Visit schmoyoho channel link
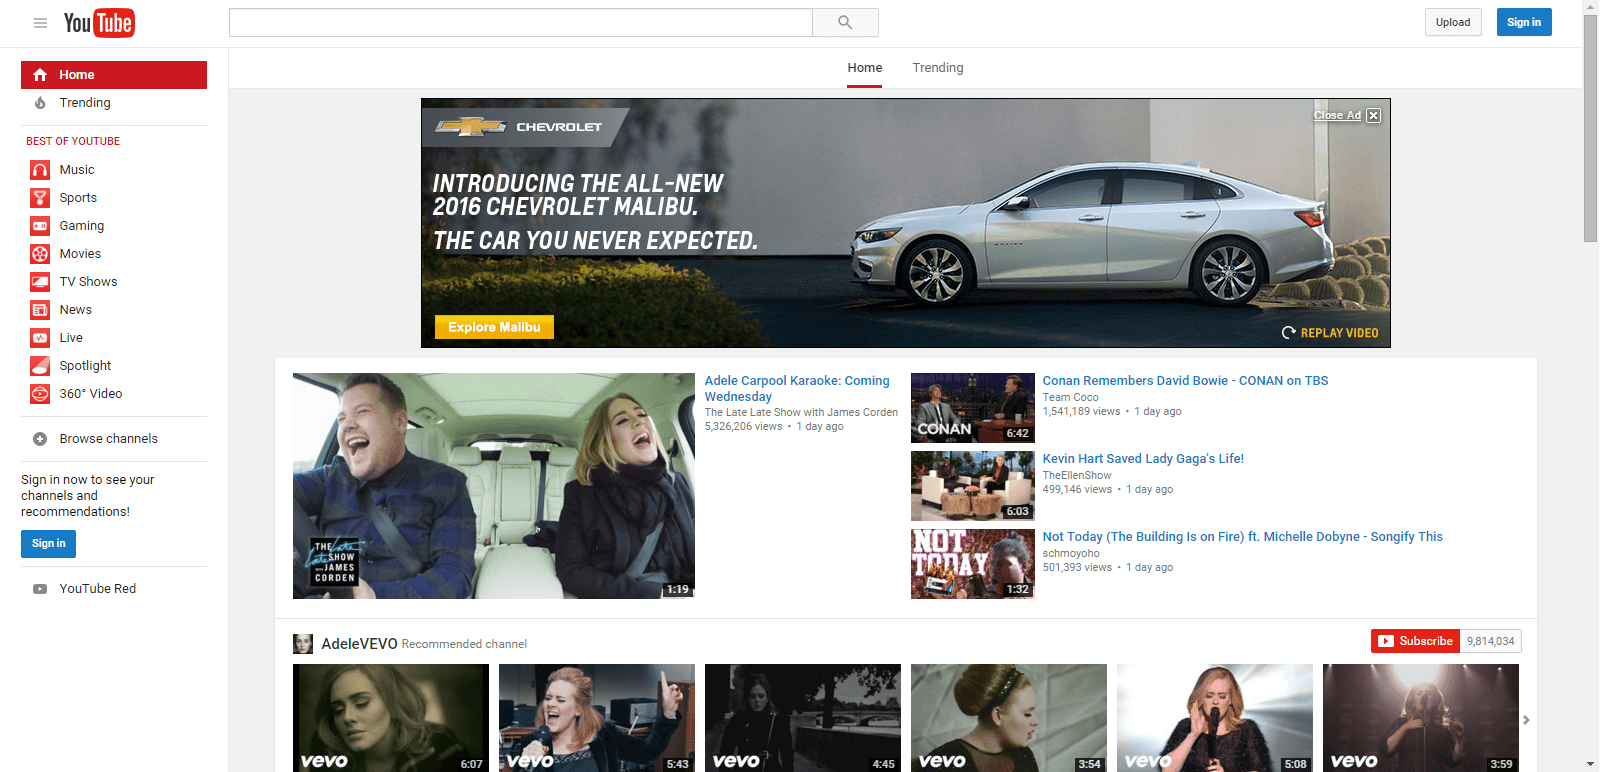1600x772 pixels. click(1071, 553)
